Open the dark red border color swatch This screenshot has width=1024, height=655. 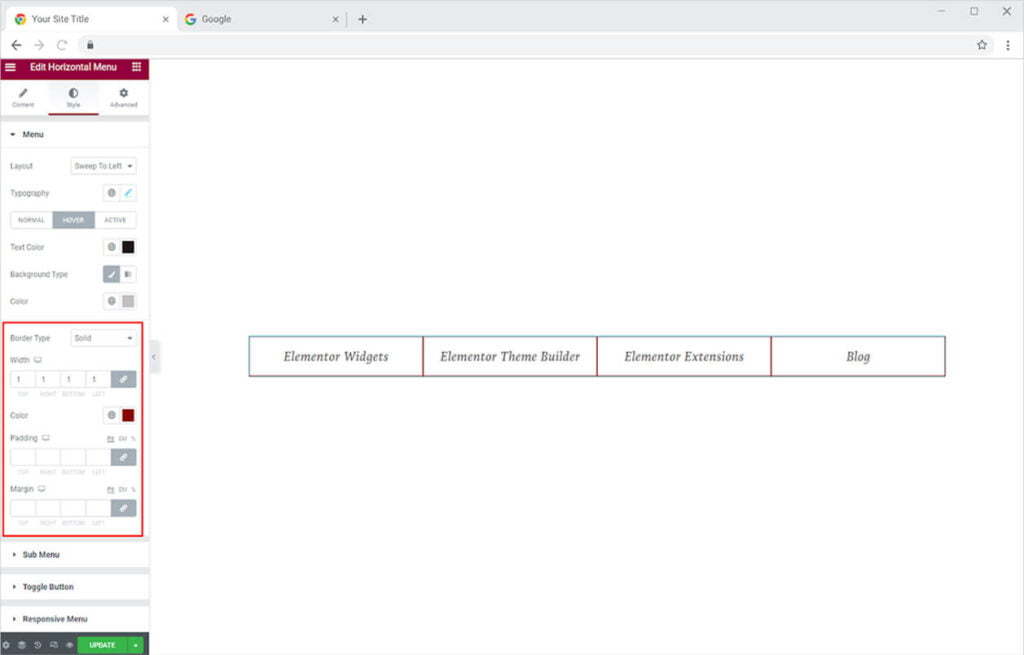tap(128, 415)
